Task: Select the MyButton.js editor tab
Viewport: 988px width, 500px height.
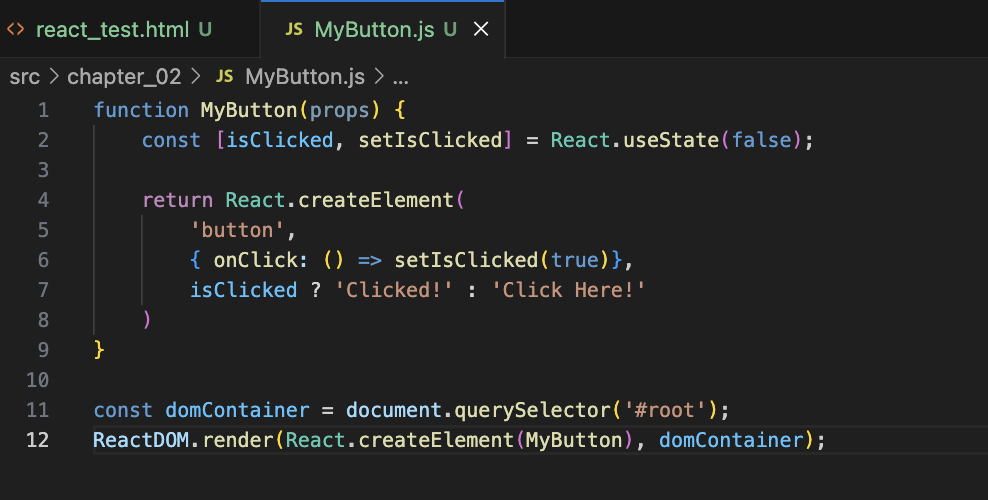Action: 382,29
